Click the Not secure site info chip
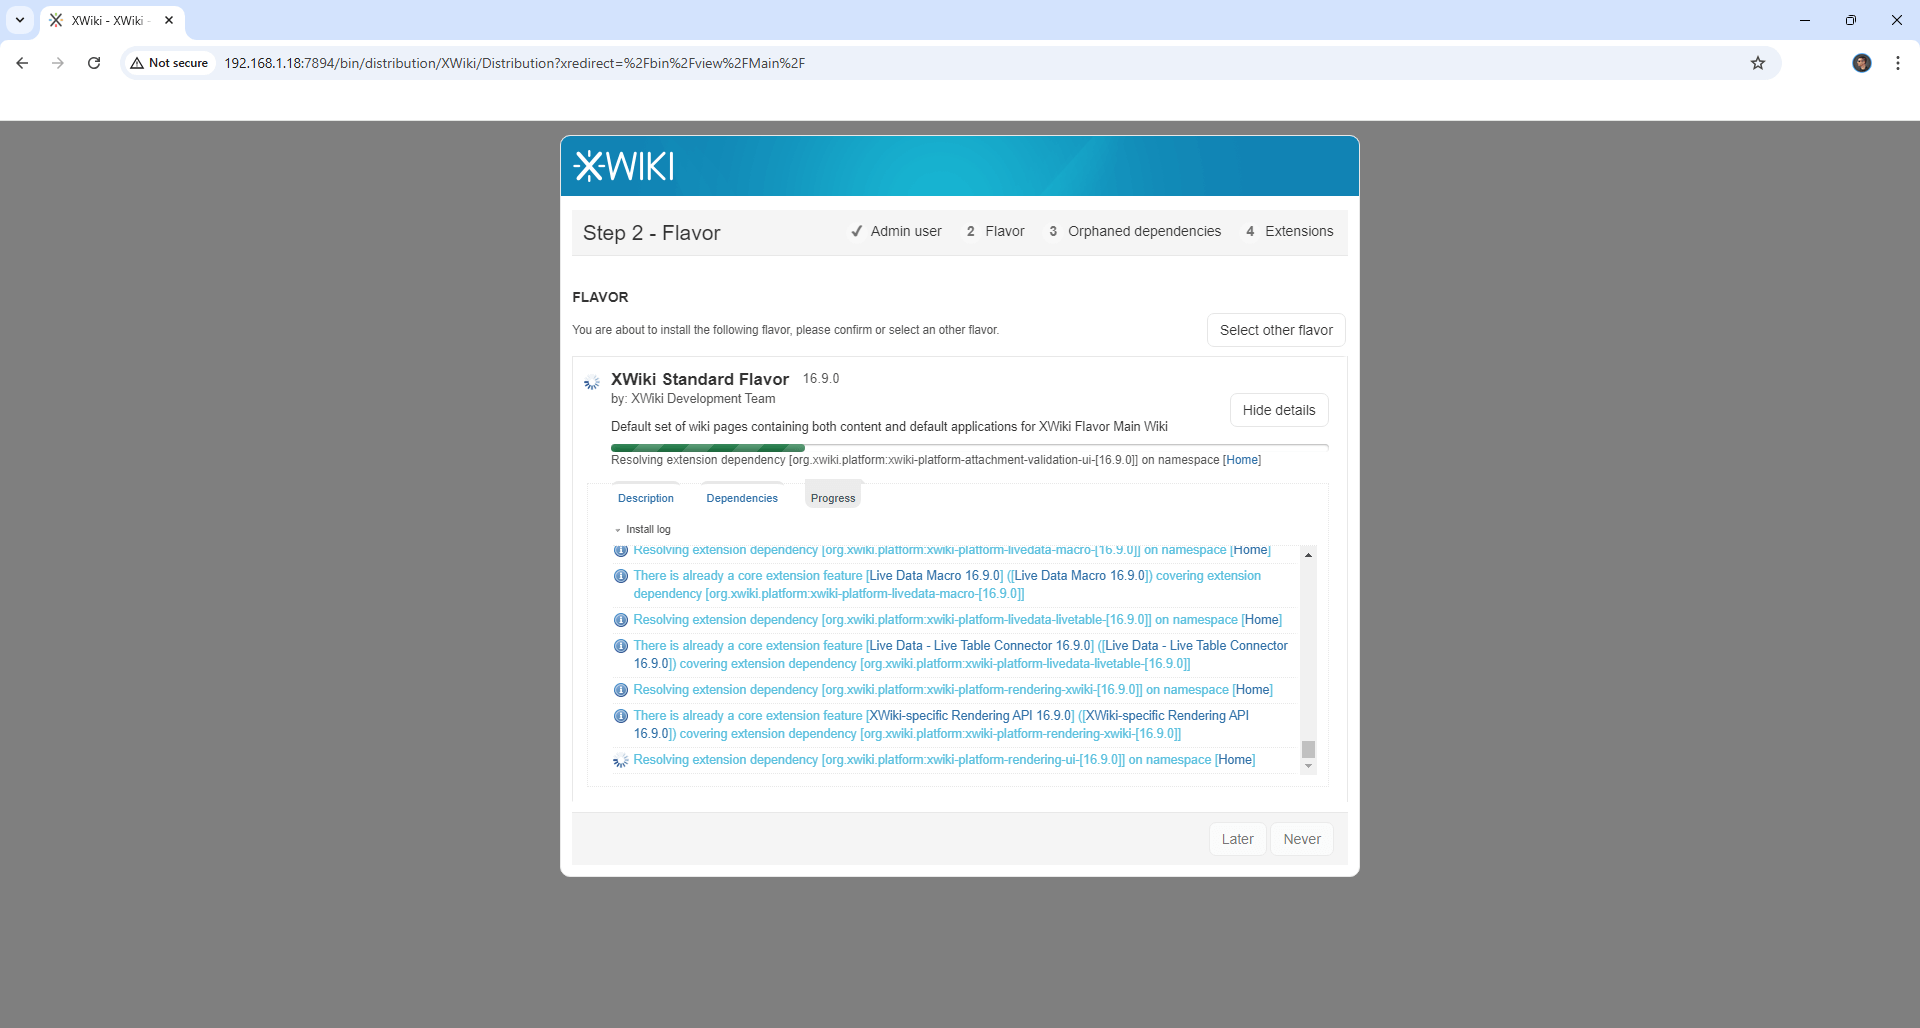Screen dimensions: 1920x1028 tap(169, 63)
